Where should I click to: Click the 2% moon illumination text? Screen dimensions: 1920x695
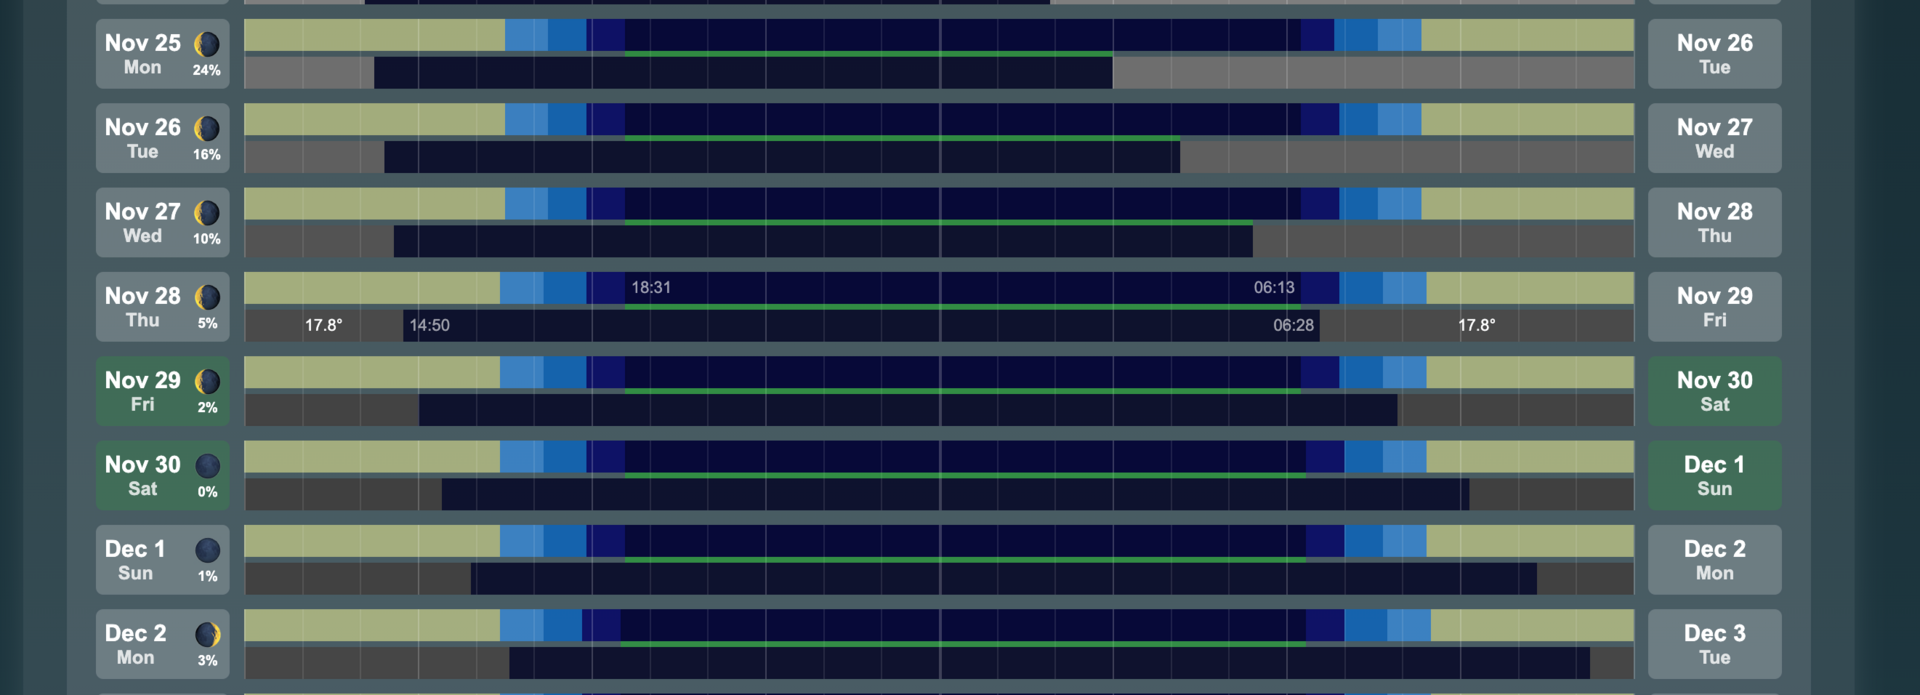tap(207, 408)
